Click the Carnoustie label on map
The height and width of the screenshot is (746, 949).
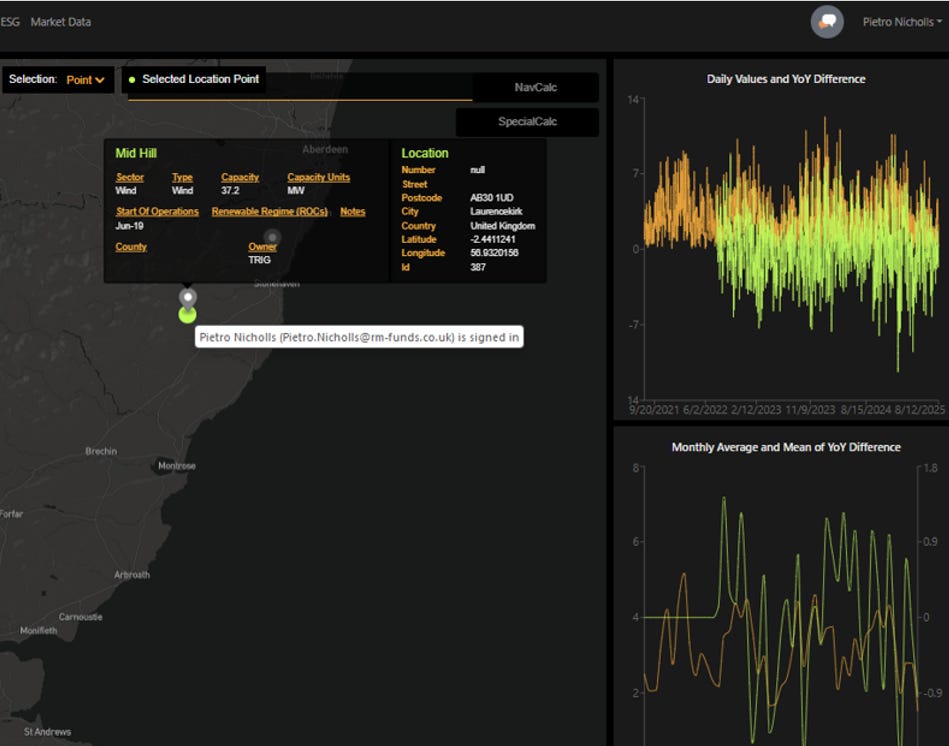coord(80,617)
